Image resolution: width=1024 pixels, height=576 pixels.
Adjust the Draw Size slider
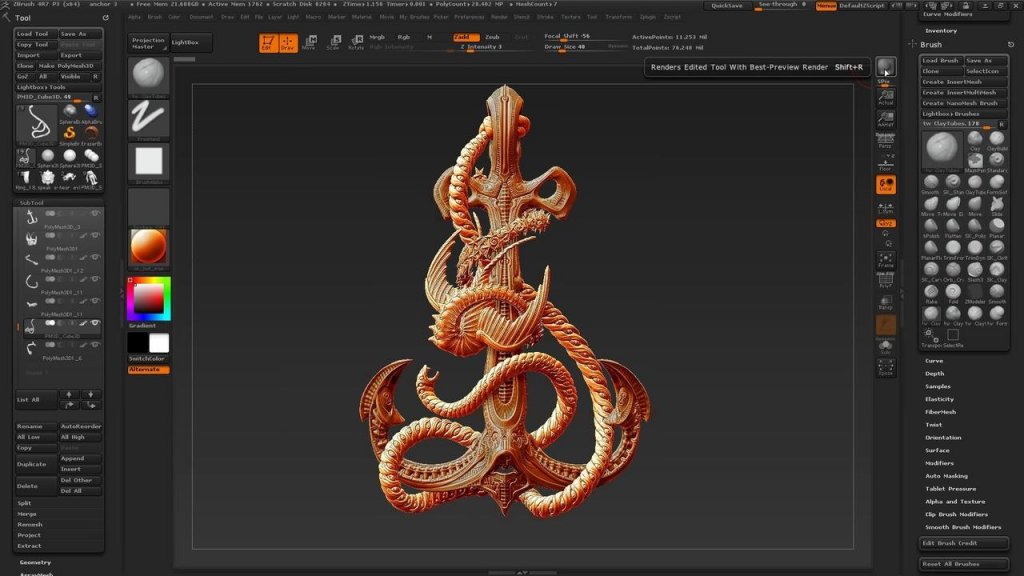point(584,47)
